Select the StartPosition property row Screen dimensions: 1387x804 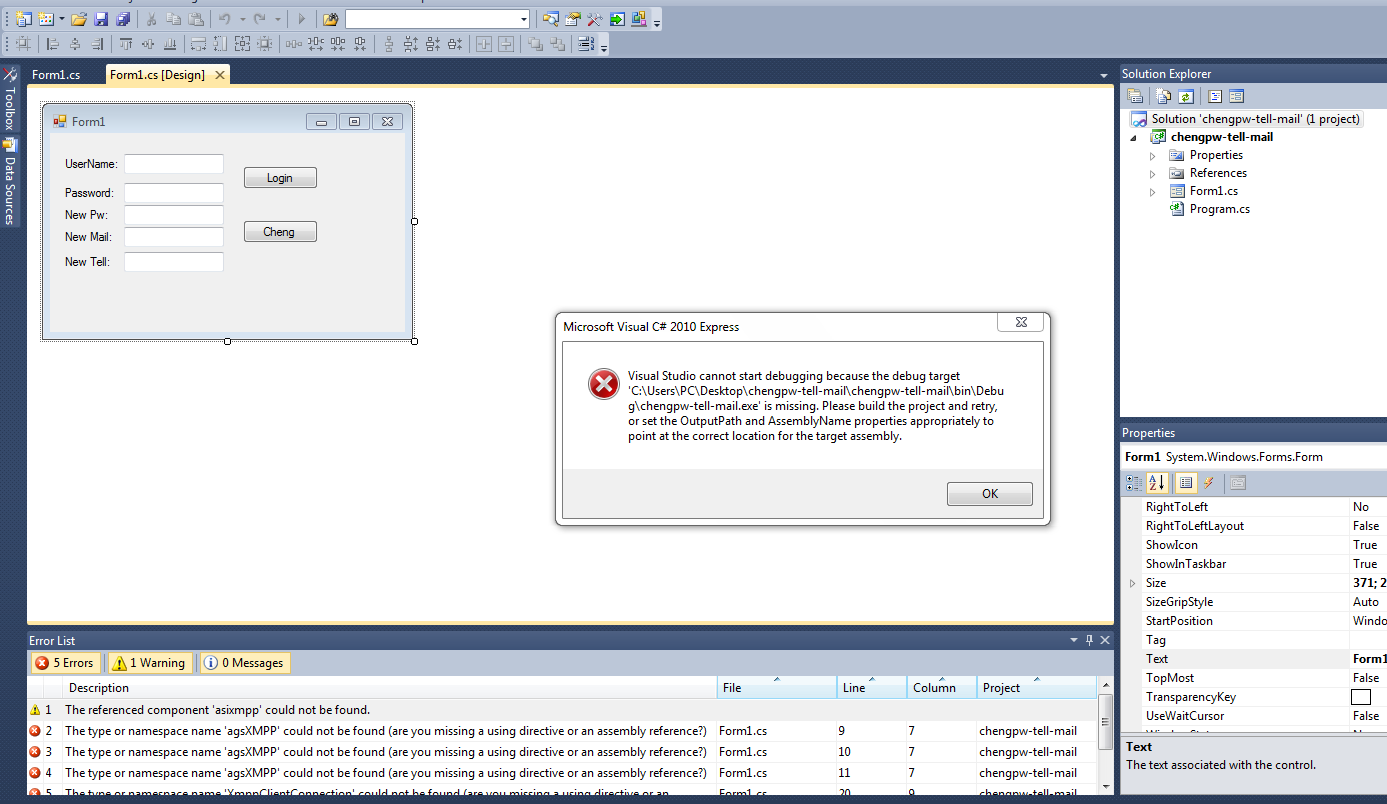coord(1256,621)
